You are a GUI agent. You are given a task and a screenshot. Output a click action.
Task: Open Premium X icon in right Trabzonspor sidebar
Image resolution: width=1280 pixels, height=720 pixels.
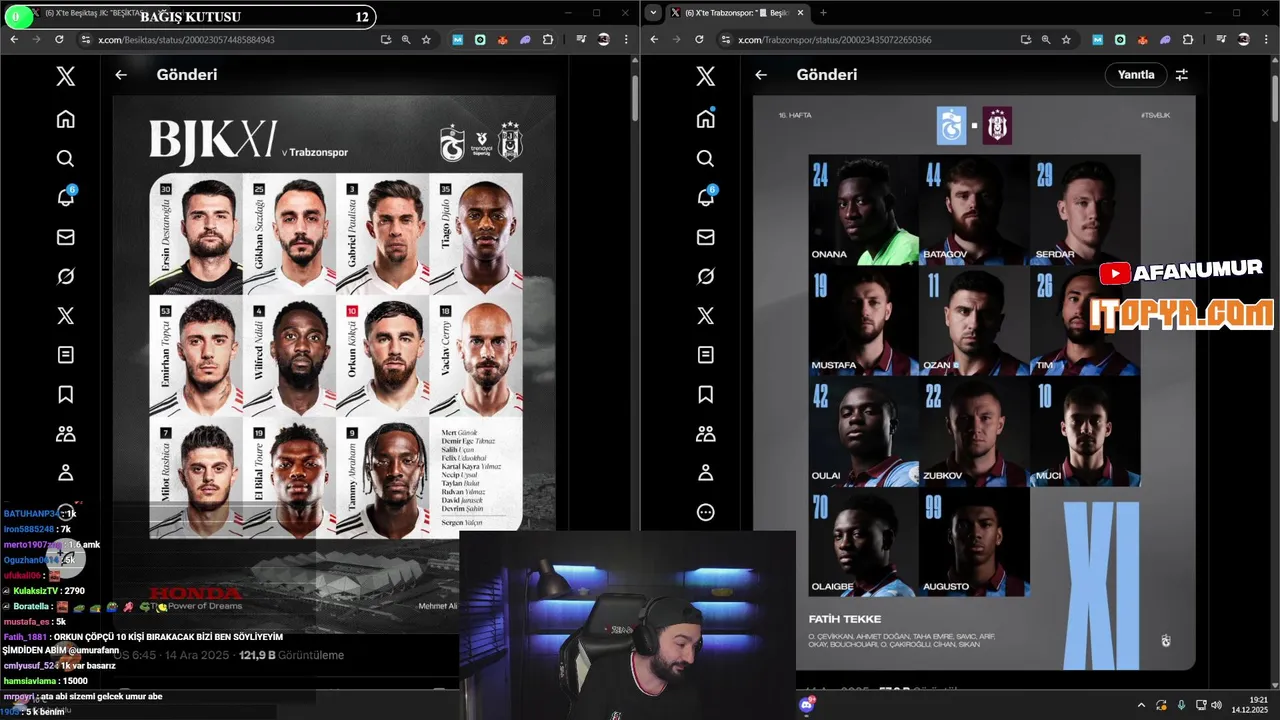pyautogui.click(x=705, y=316)
